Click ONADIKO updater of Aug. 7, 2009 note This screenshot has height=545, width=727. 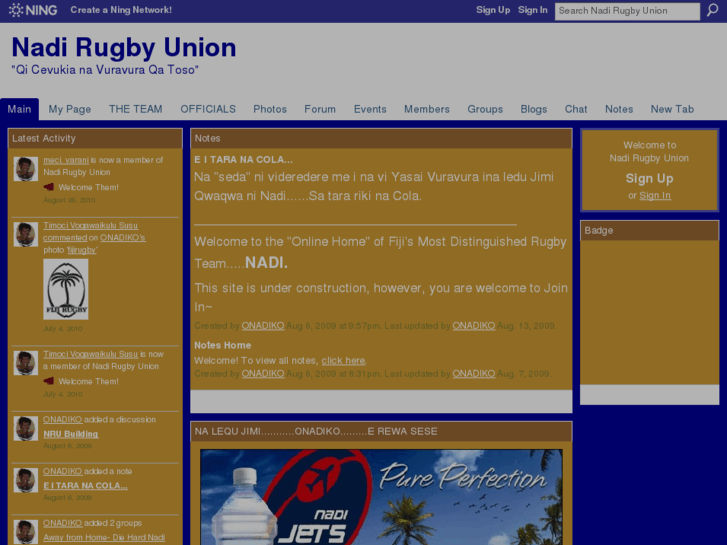474,373
